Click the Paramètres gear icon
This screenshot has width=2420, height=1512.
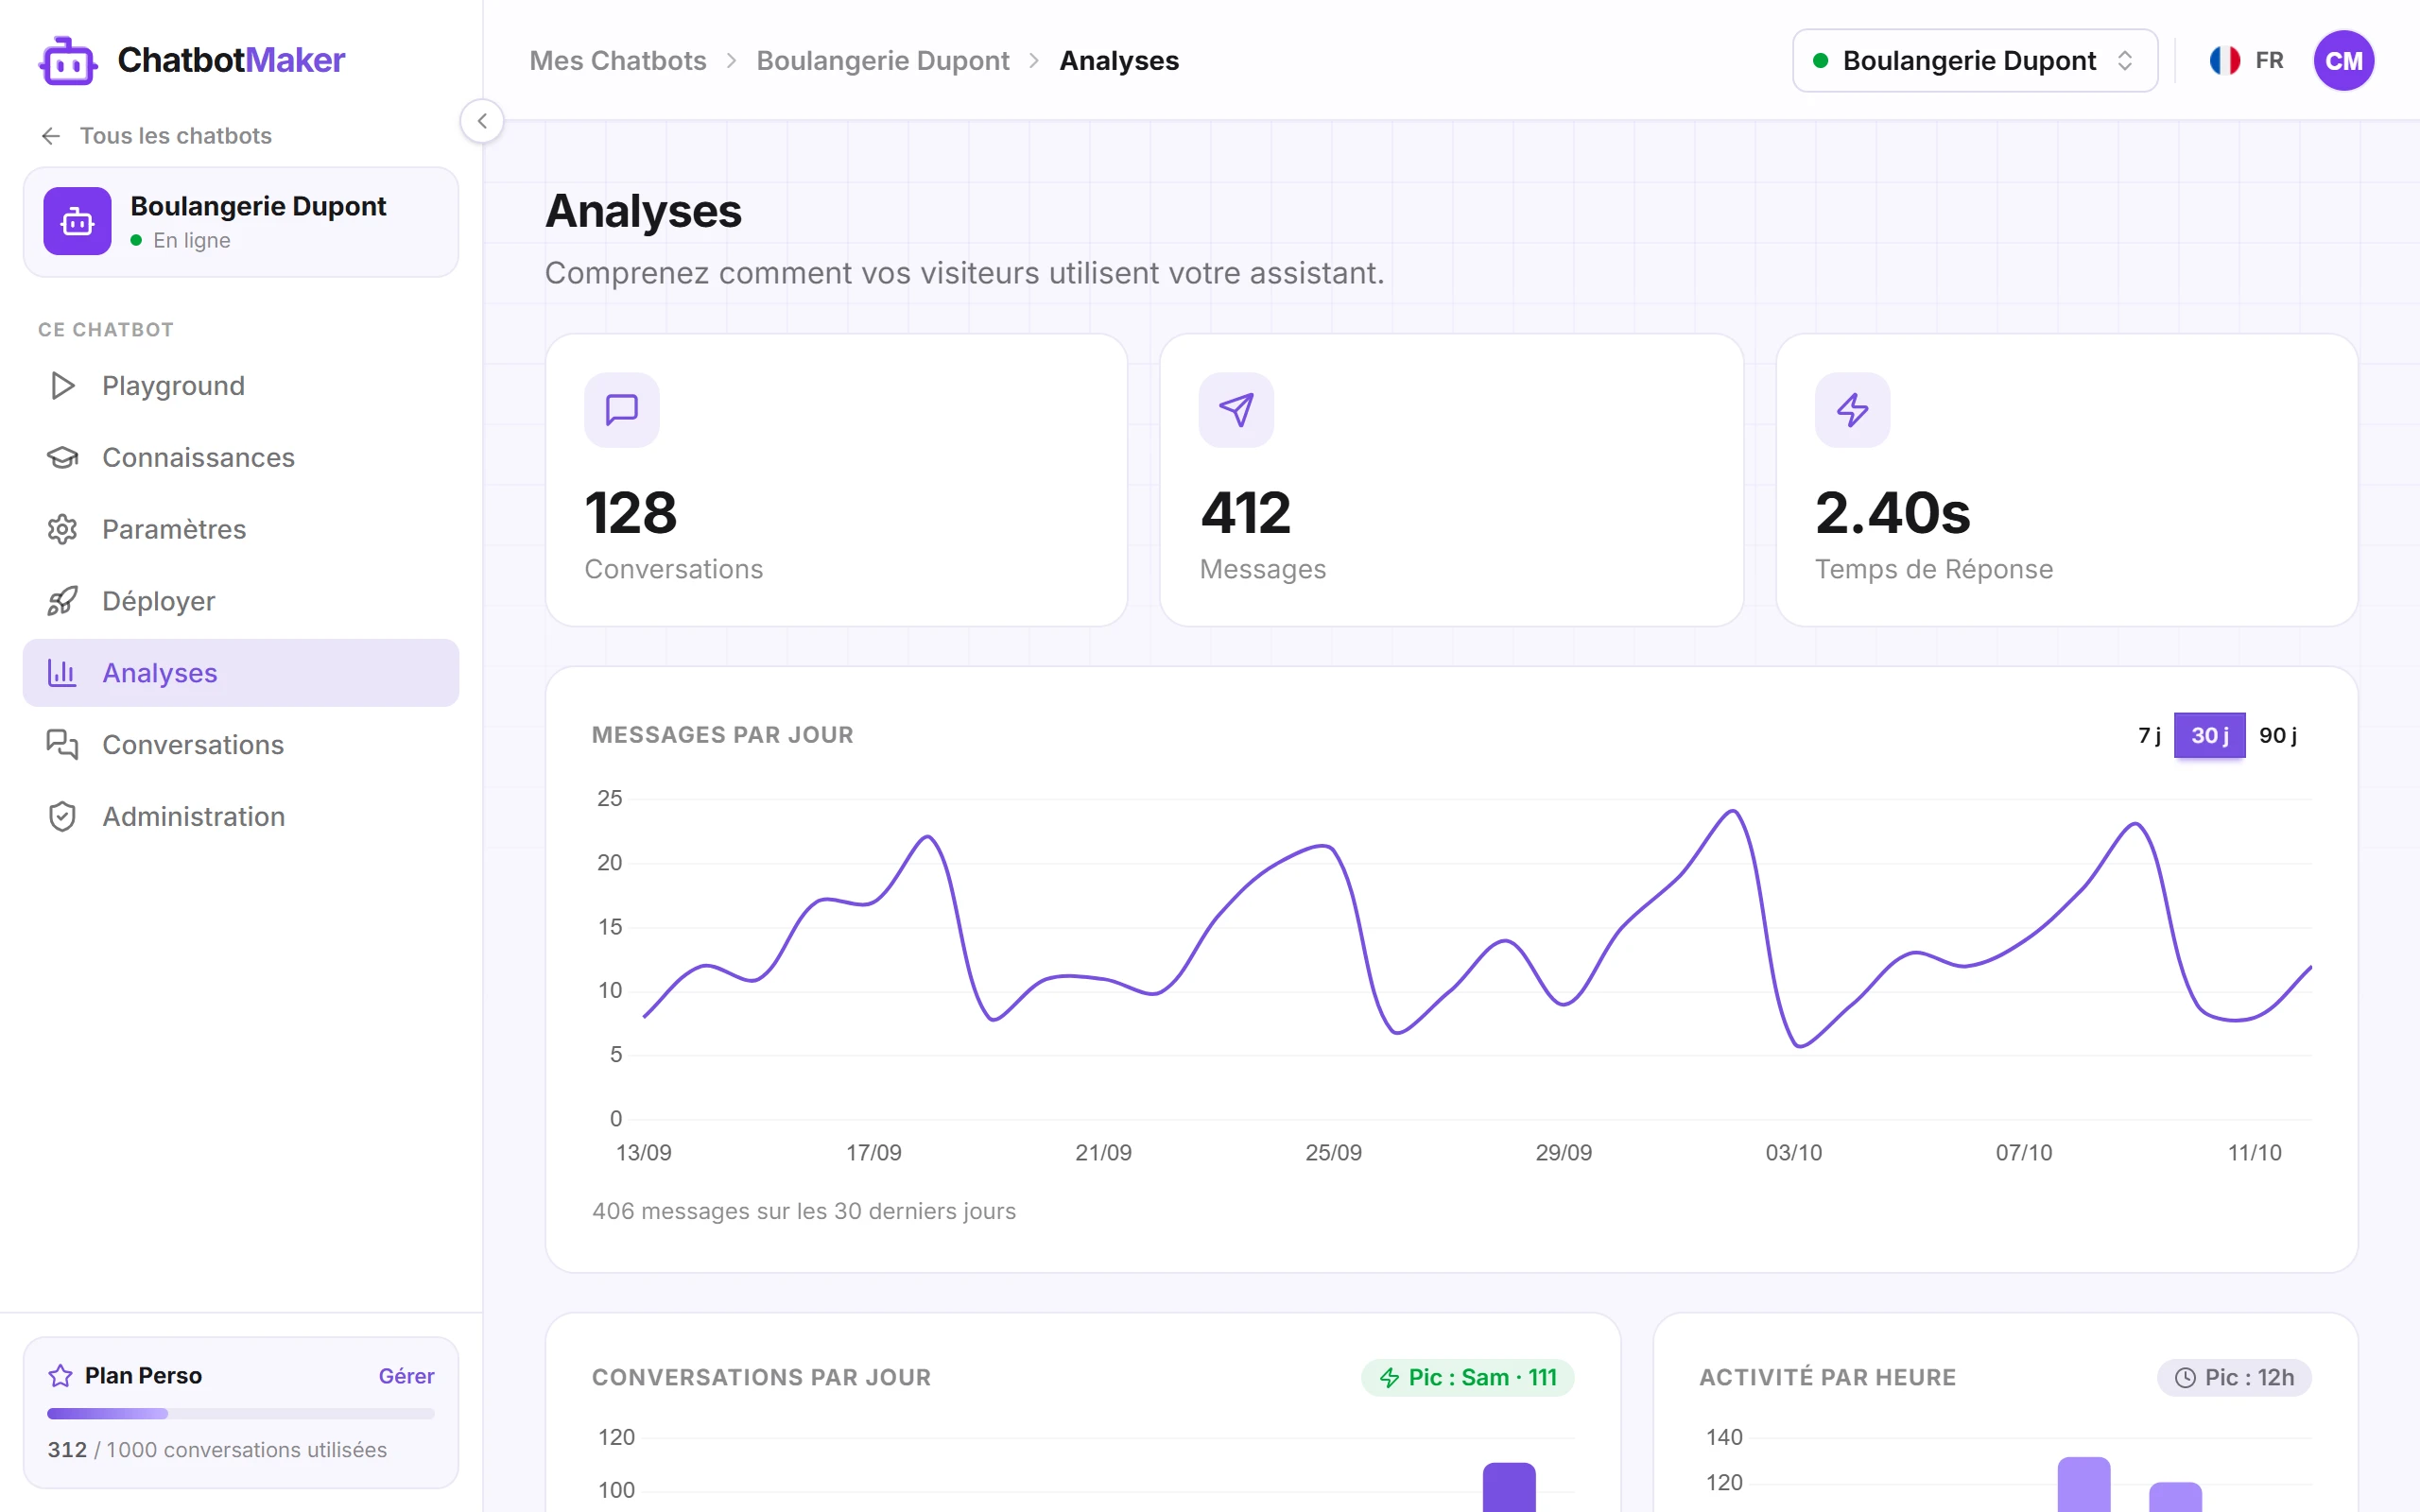click(62, 530)
